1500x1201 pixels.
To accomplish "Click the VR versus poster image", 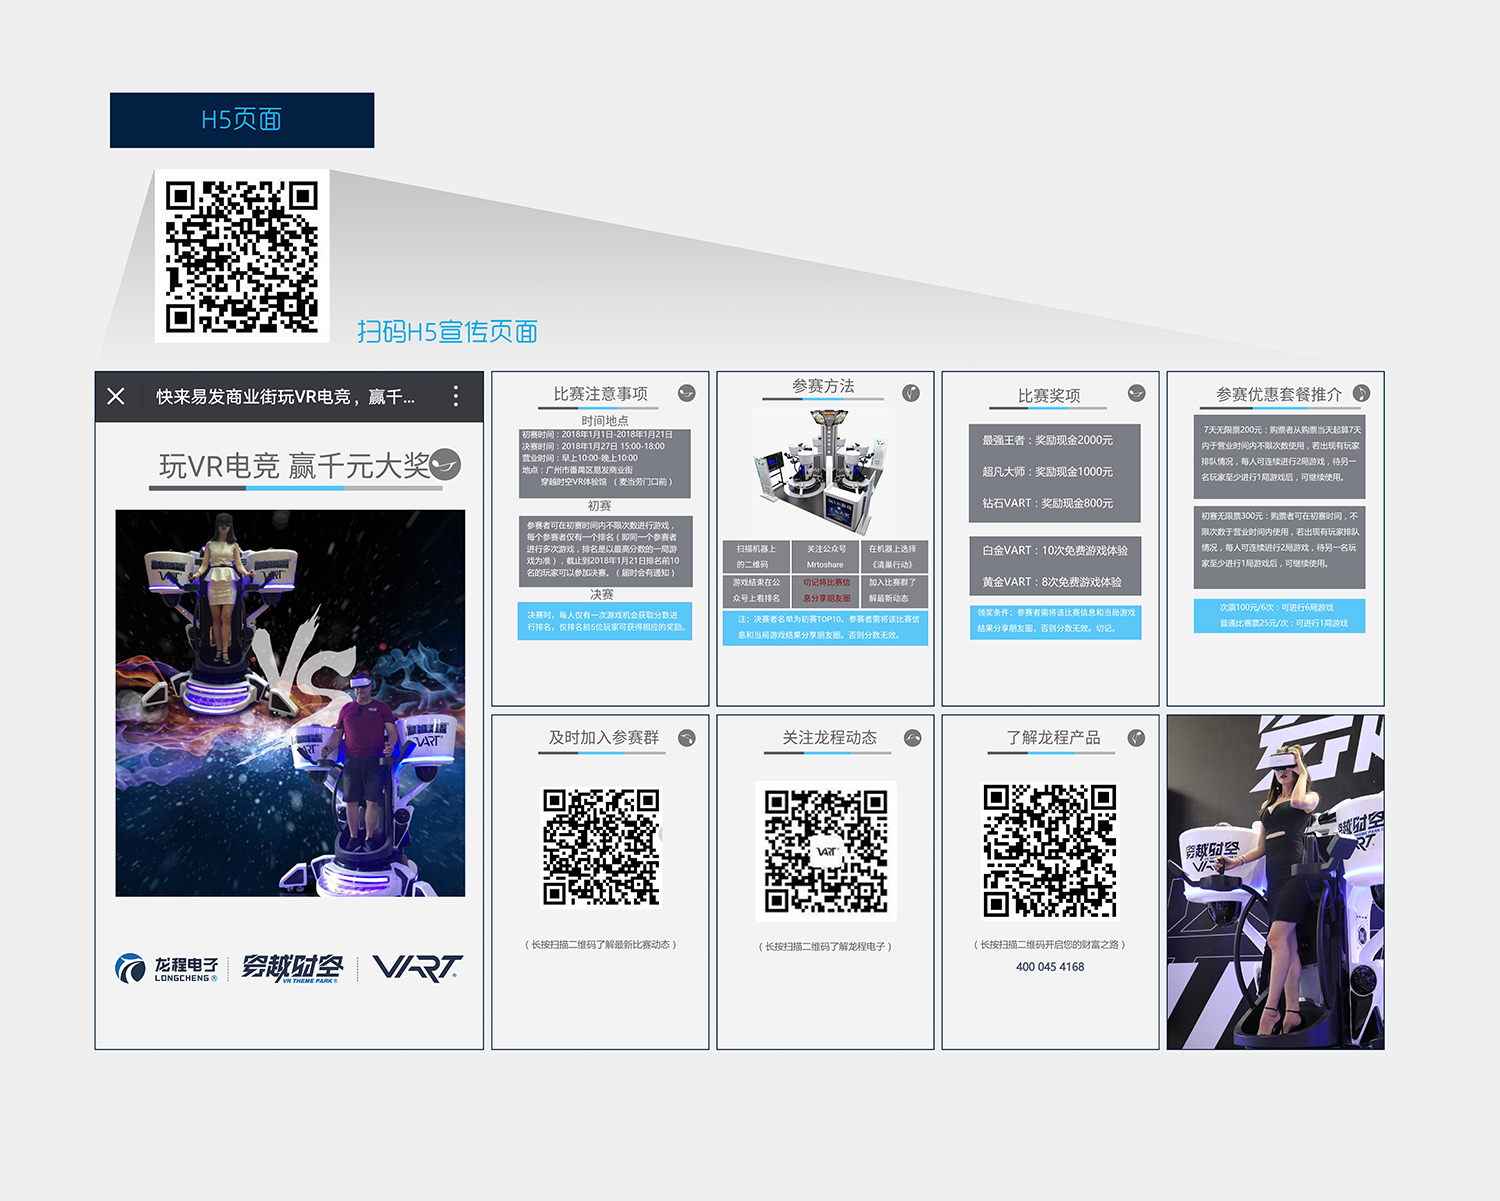I will [x=290, y=703].
